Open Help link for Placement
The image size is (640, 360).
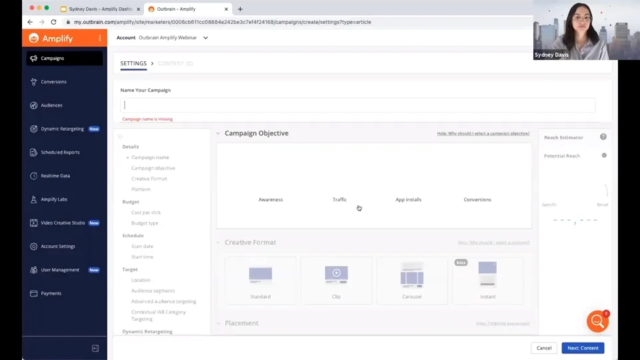point(503,324)
